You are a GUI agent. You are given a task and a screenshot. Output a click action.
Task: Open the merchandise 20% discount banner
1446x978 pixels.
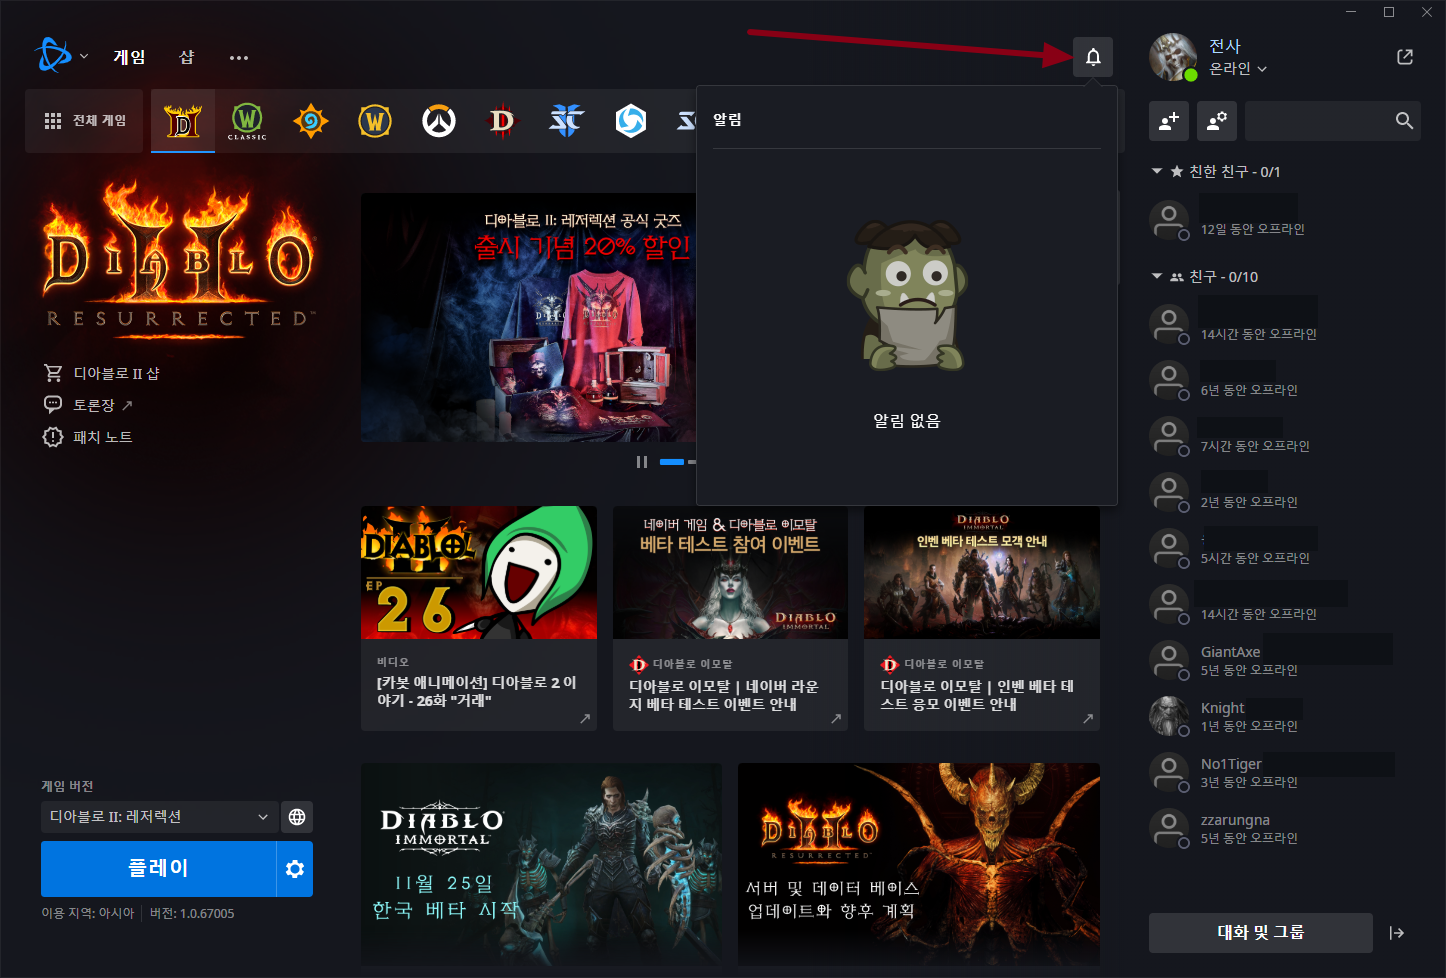(528, 317)
